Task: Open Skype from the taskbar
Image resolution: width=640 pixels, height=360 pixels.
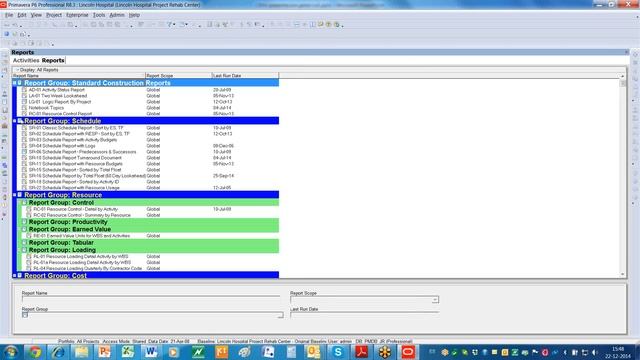Action: click(338, 352)
